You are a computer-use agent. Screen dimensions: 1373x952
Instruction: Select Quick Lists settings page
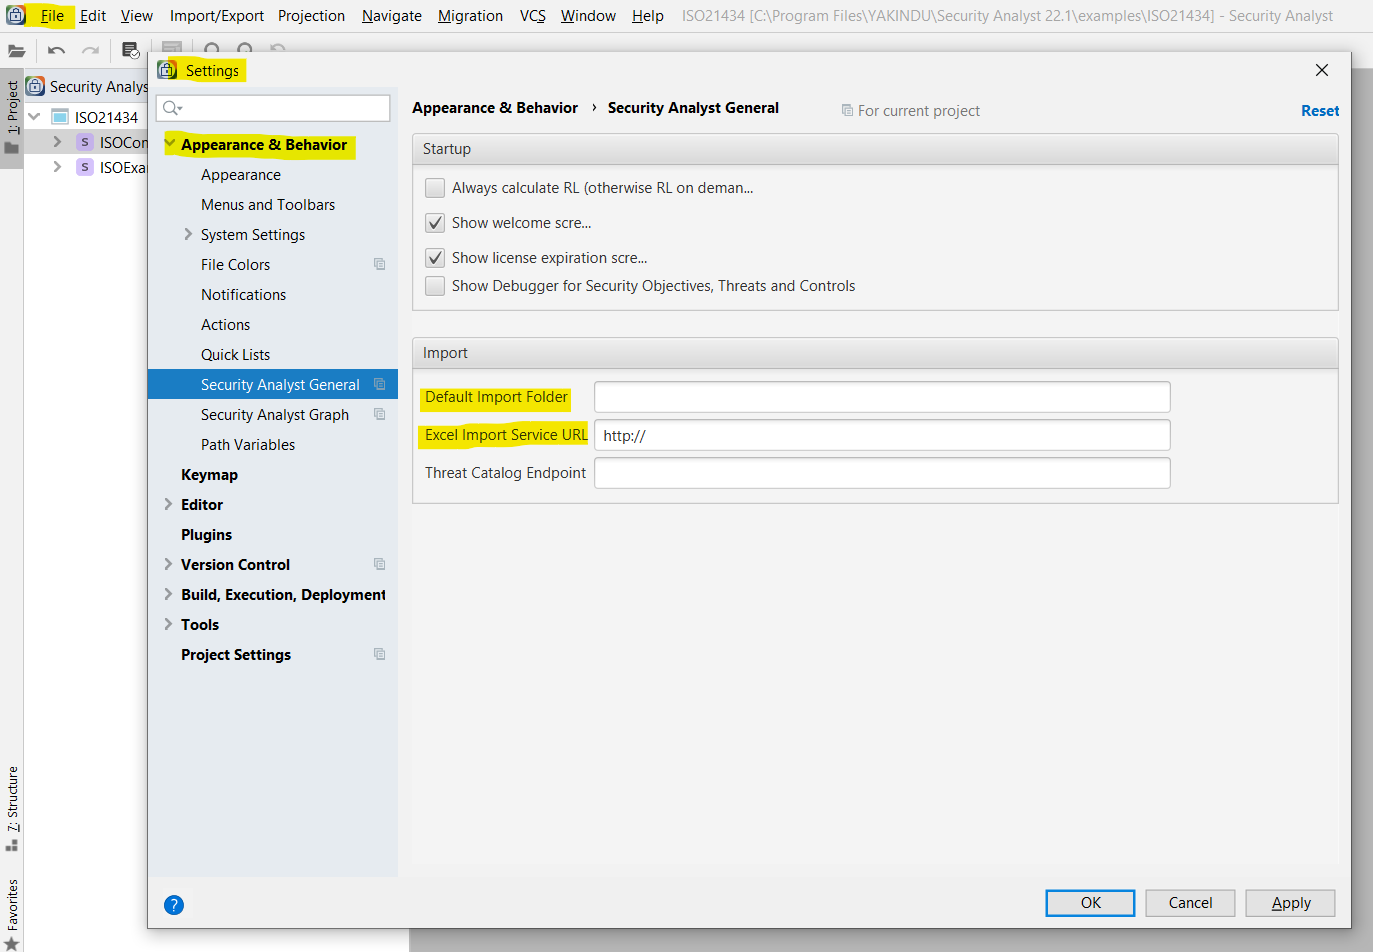(235, 354)
